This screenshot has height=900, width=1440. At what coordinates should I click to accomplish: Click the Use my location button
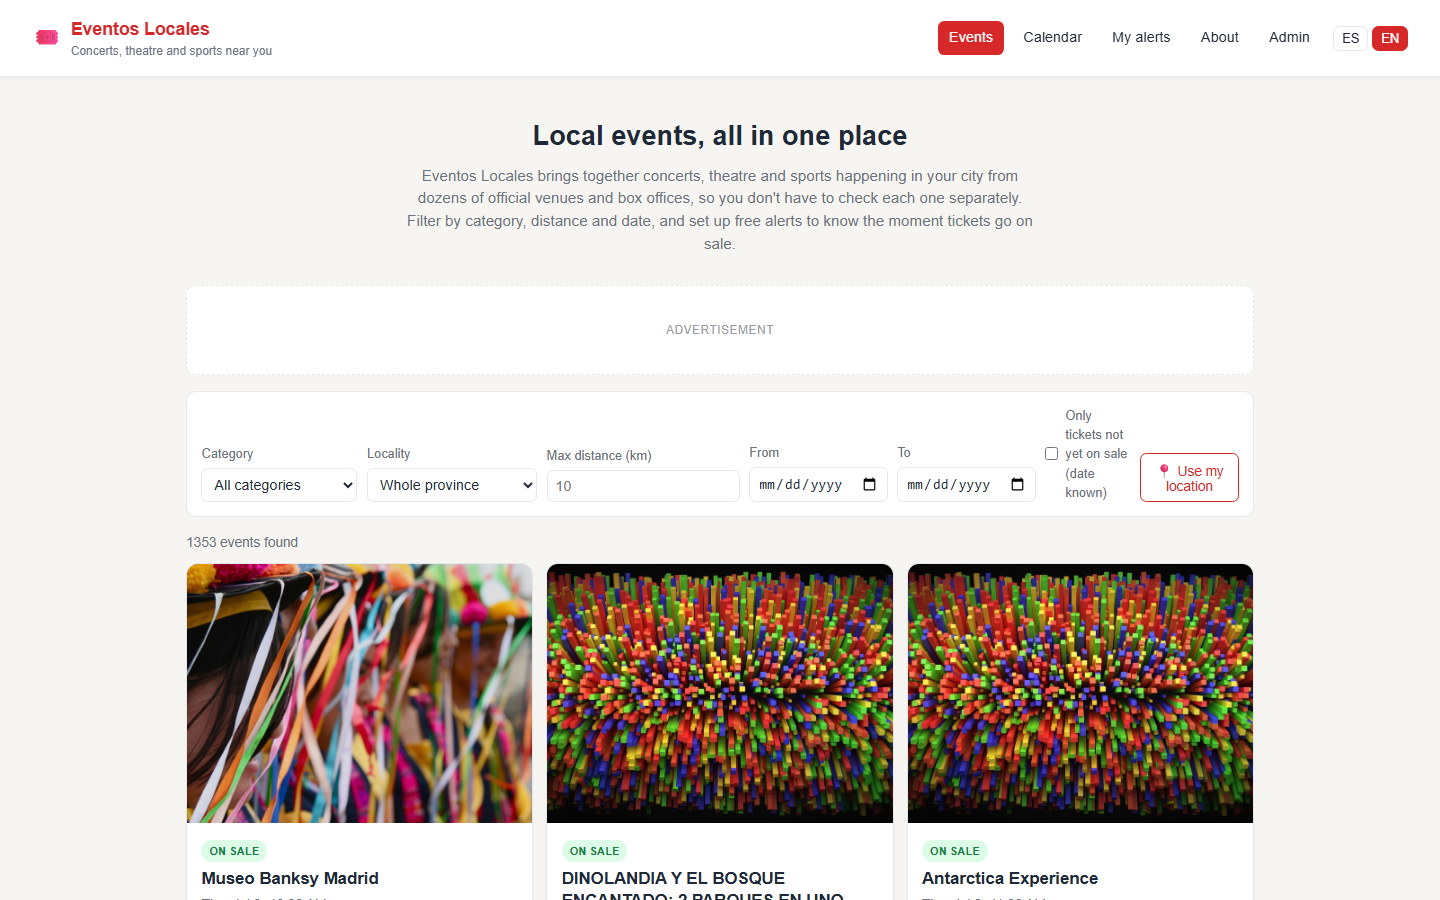point(1189,478)
